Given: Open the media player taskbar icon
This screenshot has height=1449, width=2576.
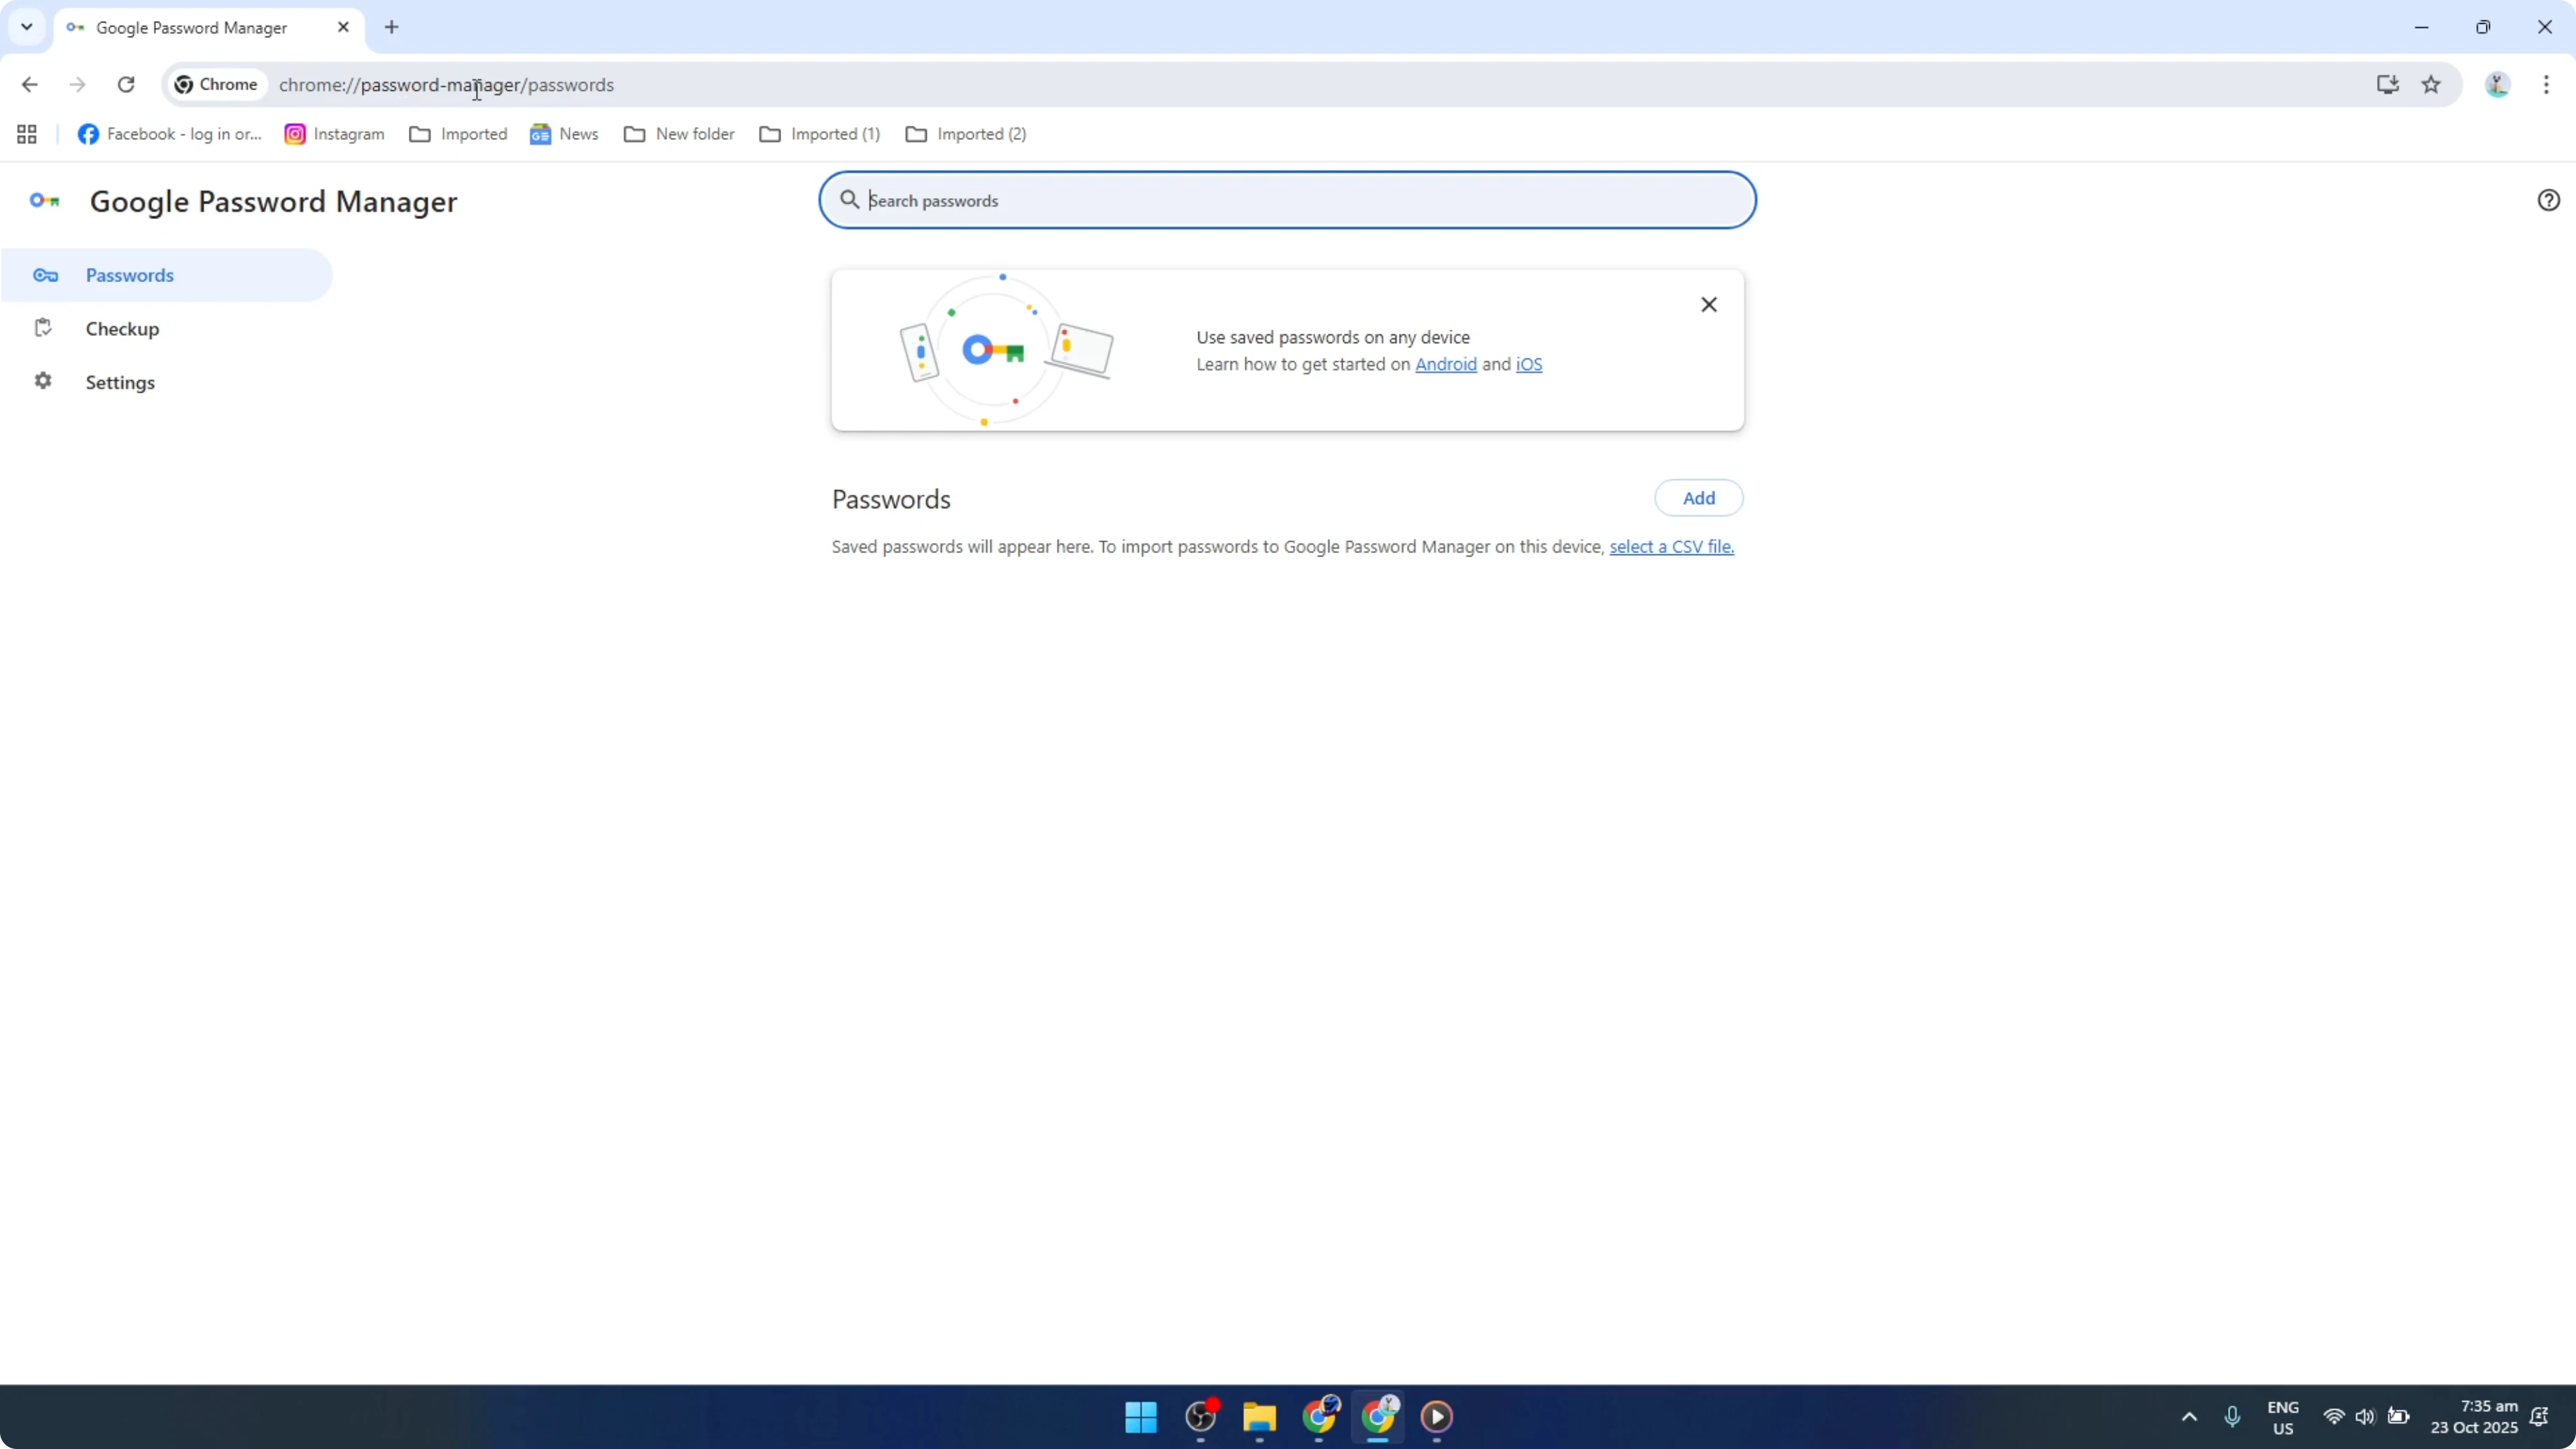Looking at the screenshot, I should tap(1437, 1416).
